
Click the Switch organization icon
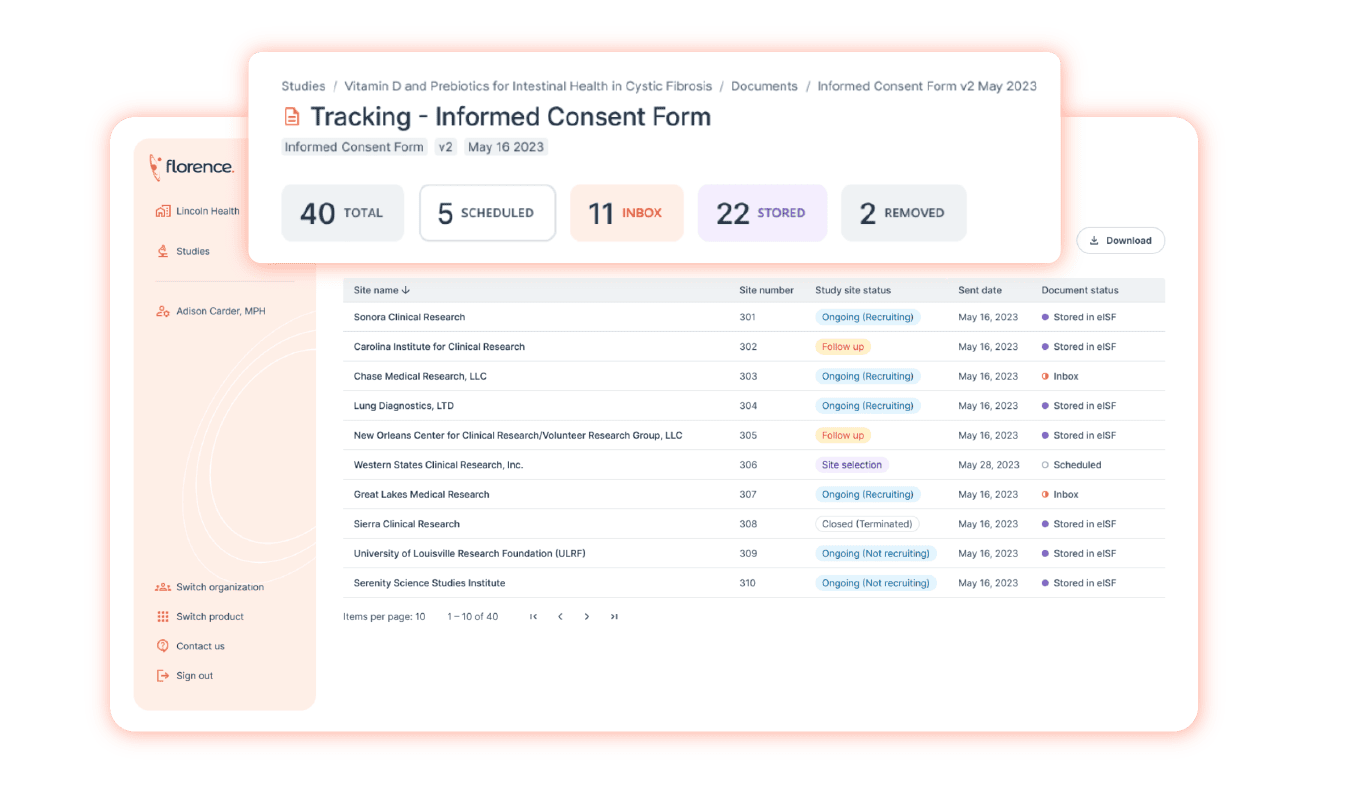pos(163,587)
